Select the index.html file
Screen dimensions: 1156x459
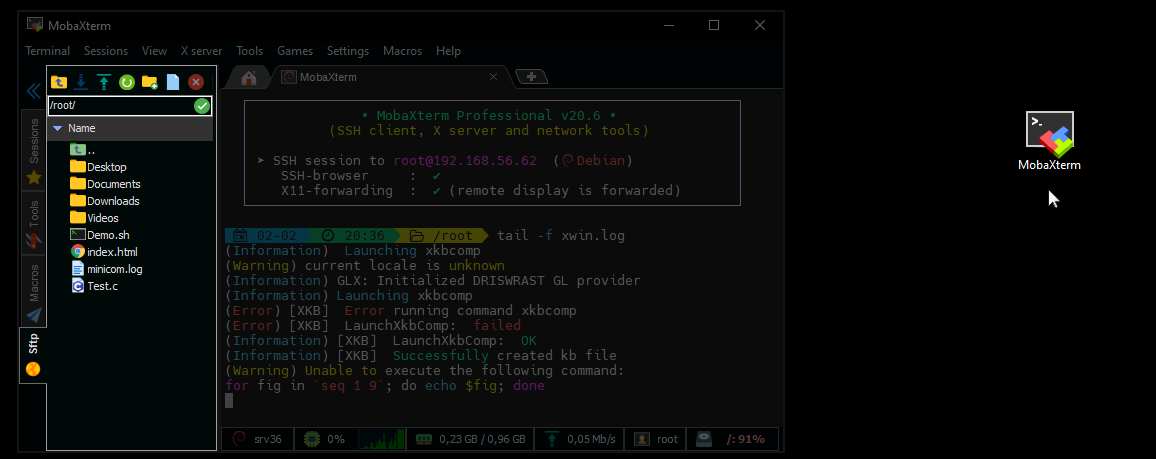104,252
